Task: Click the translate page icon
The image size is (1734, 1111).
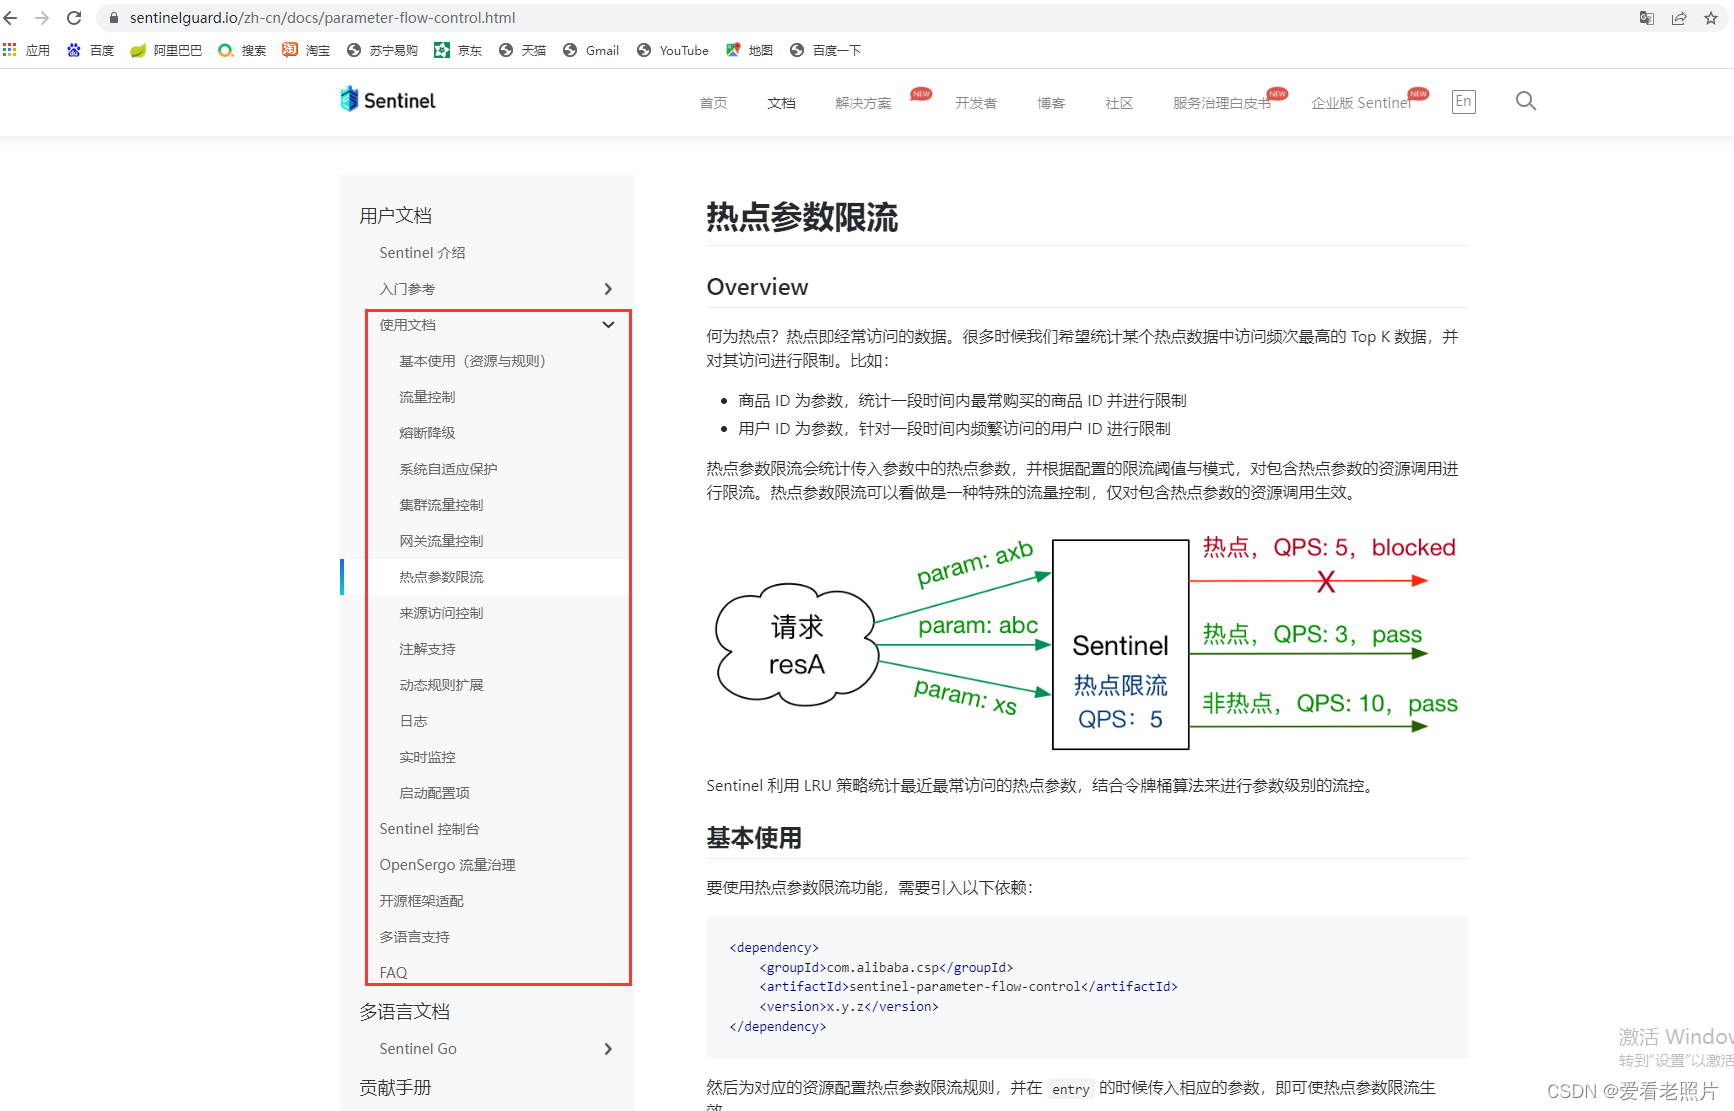Action: click(x=1647, y=18)
